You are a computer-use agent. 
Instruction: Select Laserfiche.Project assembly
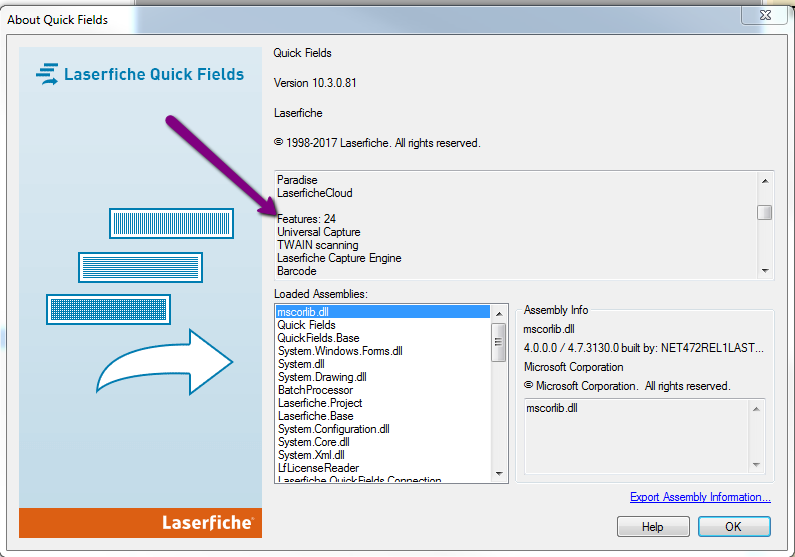pyautogui.click(x=383, y=403)
